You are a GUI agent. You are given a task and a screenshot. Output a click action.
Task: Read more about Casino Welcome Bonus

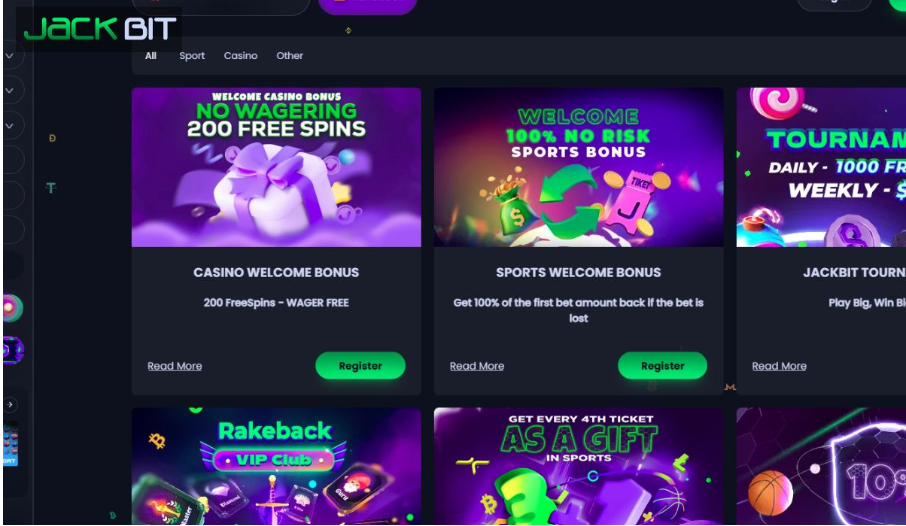click(x=174, y=366)
